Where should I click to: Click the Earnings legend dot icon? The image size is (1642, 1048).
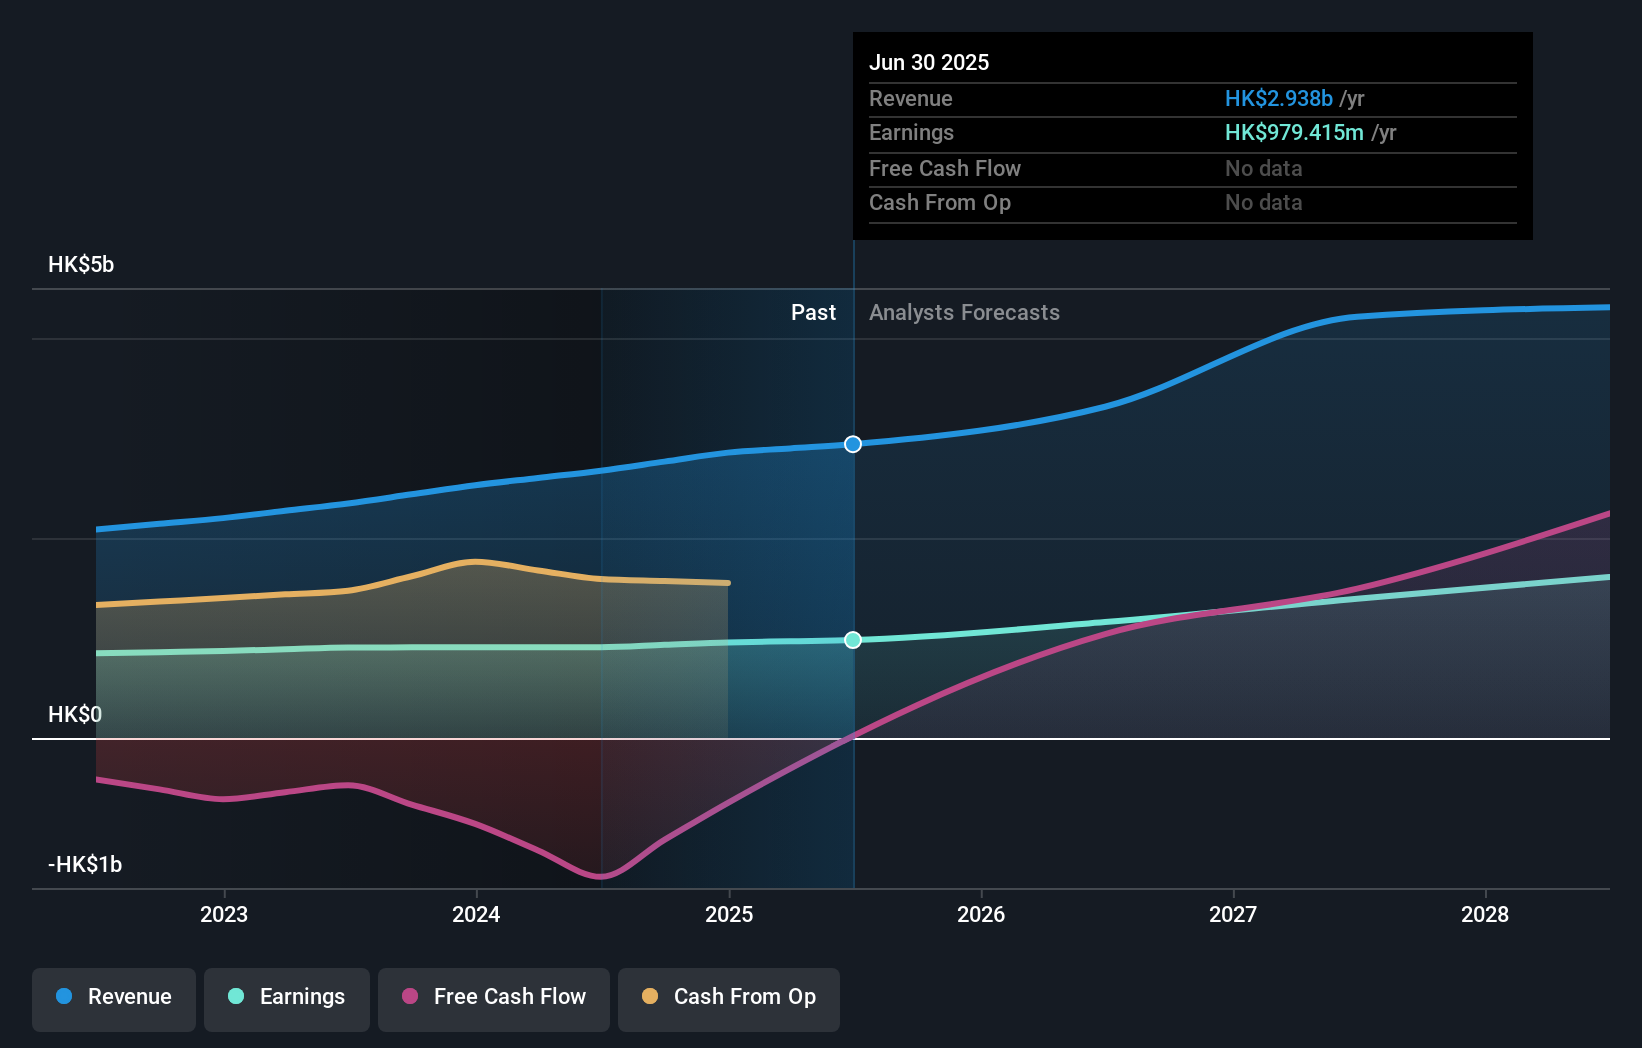click(234, 997)
